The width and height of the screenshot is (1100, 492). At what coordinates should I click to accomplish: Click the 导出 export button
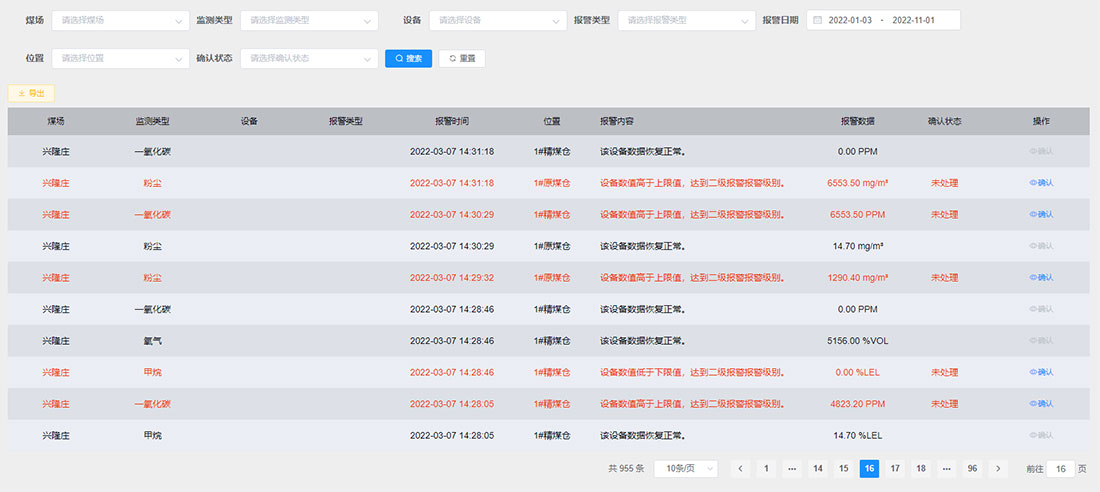point(31,93)
